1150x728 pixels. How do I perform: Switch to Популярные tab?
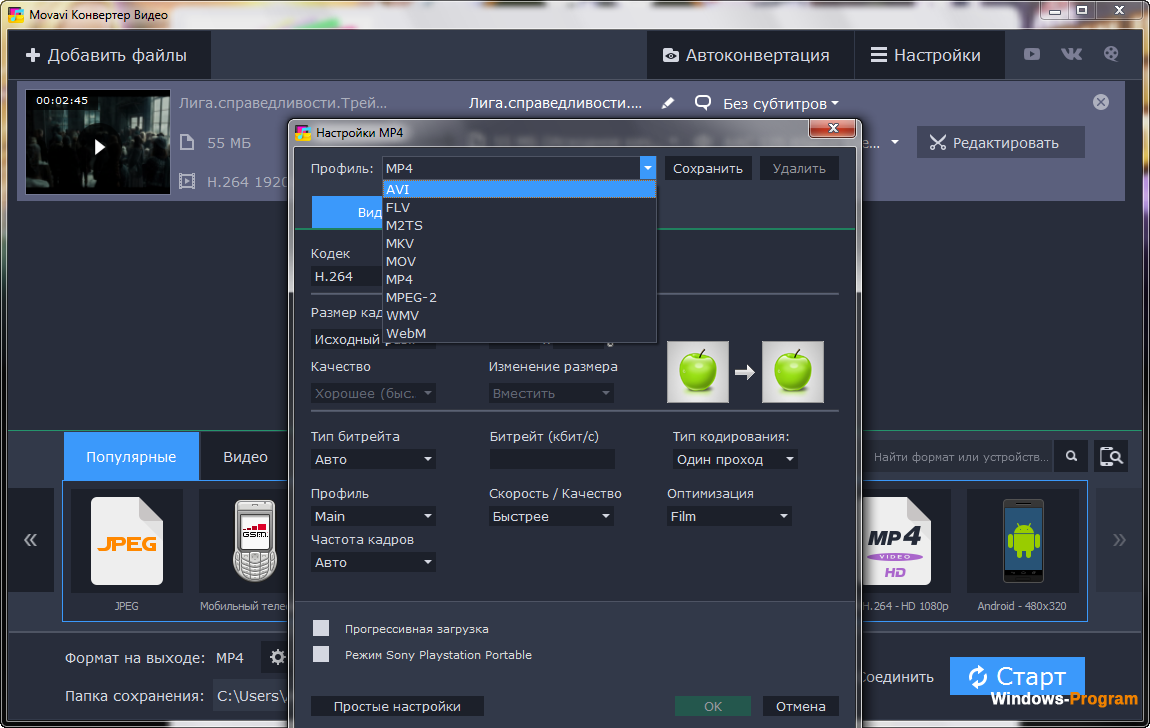[131, 456]
